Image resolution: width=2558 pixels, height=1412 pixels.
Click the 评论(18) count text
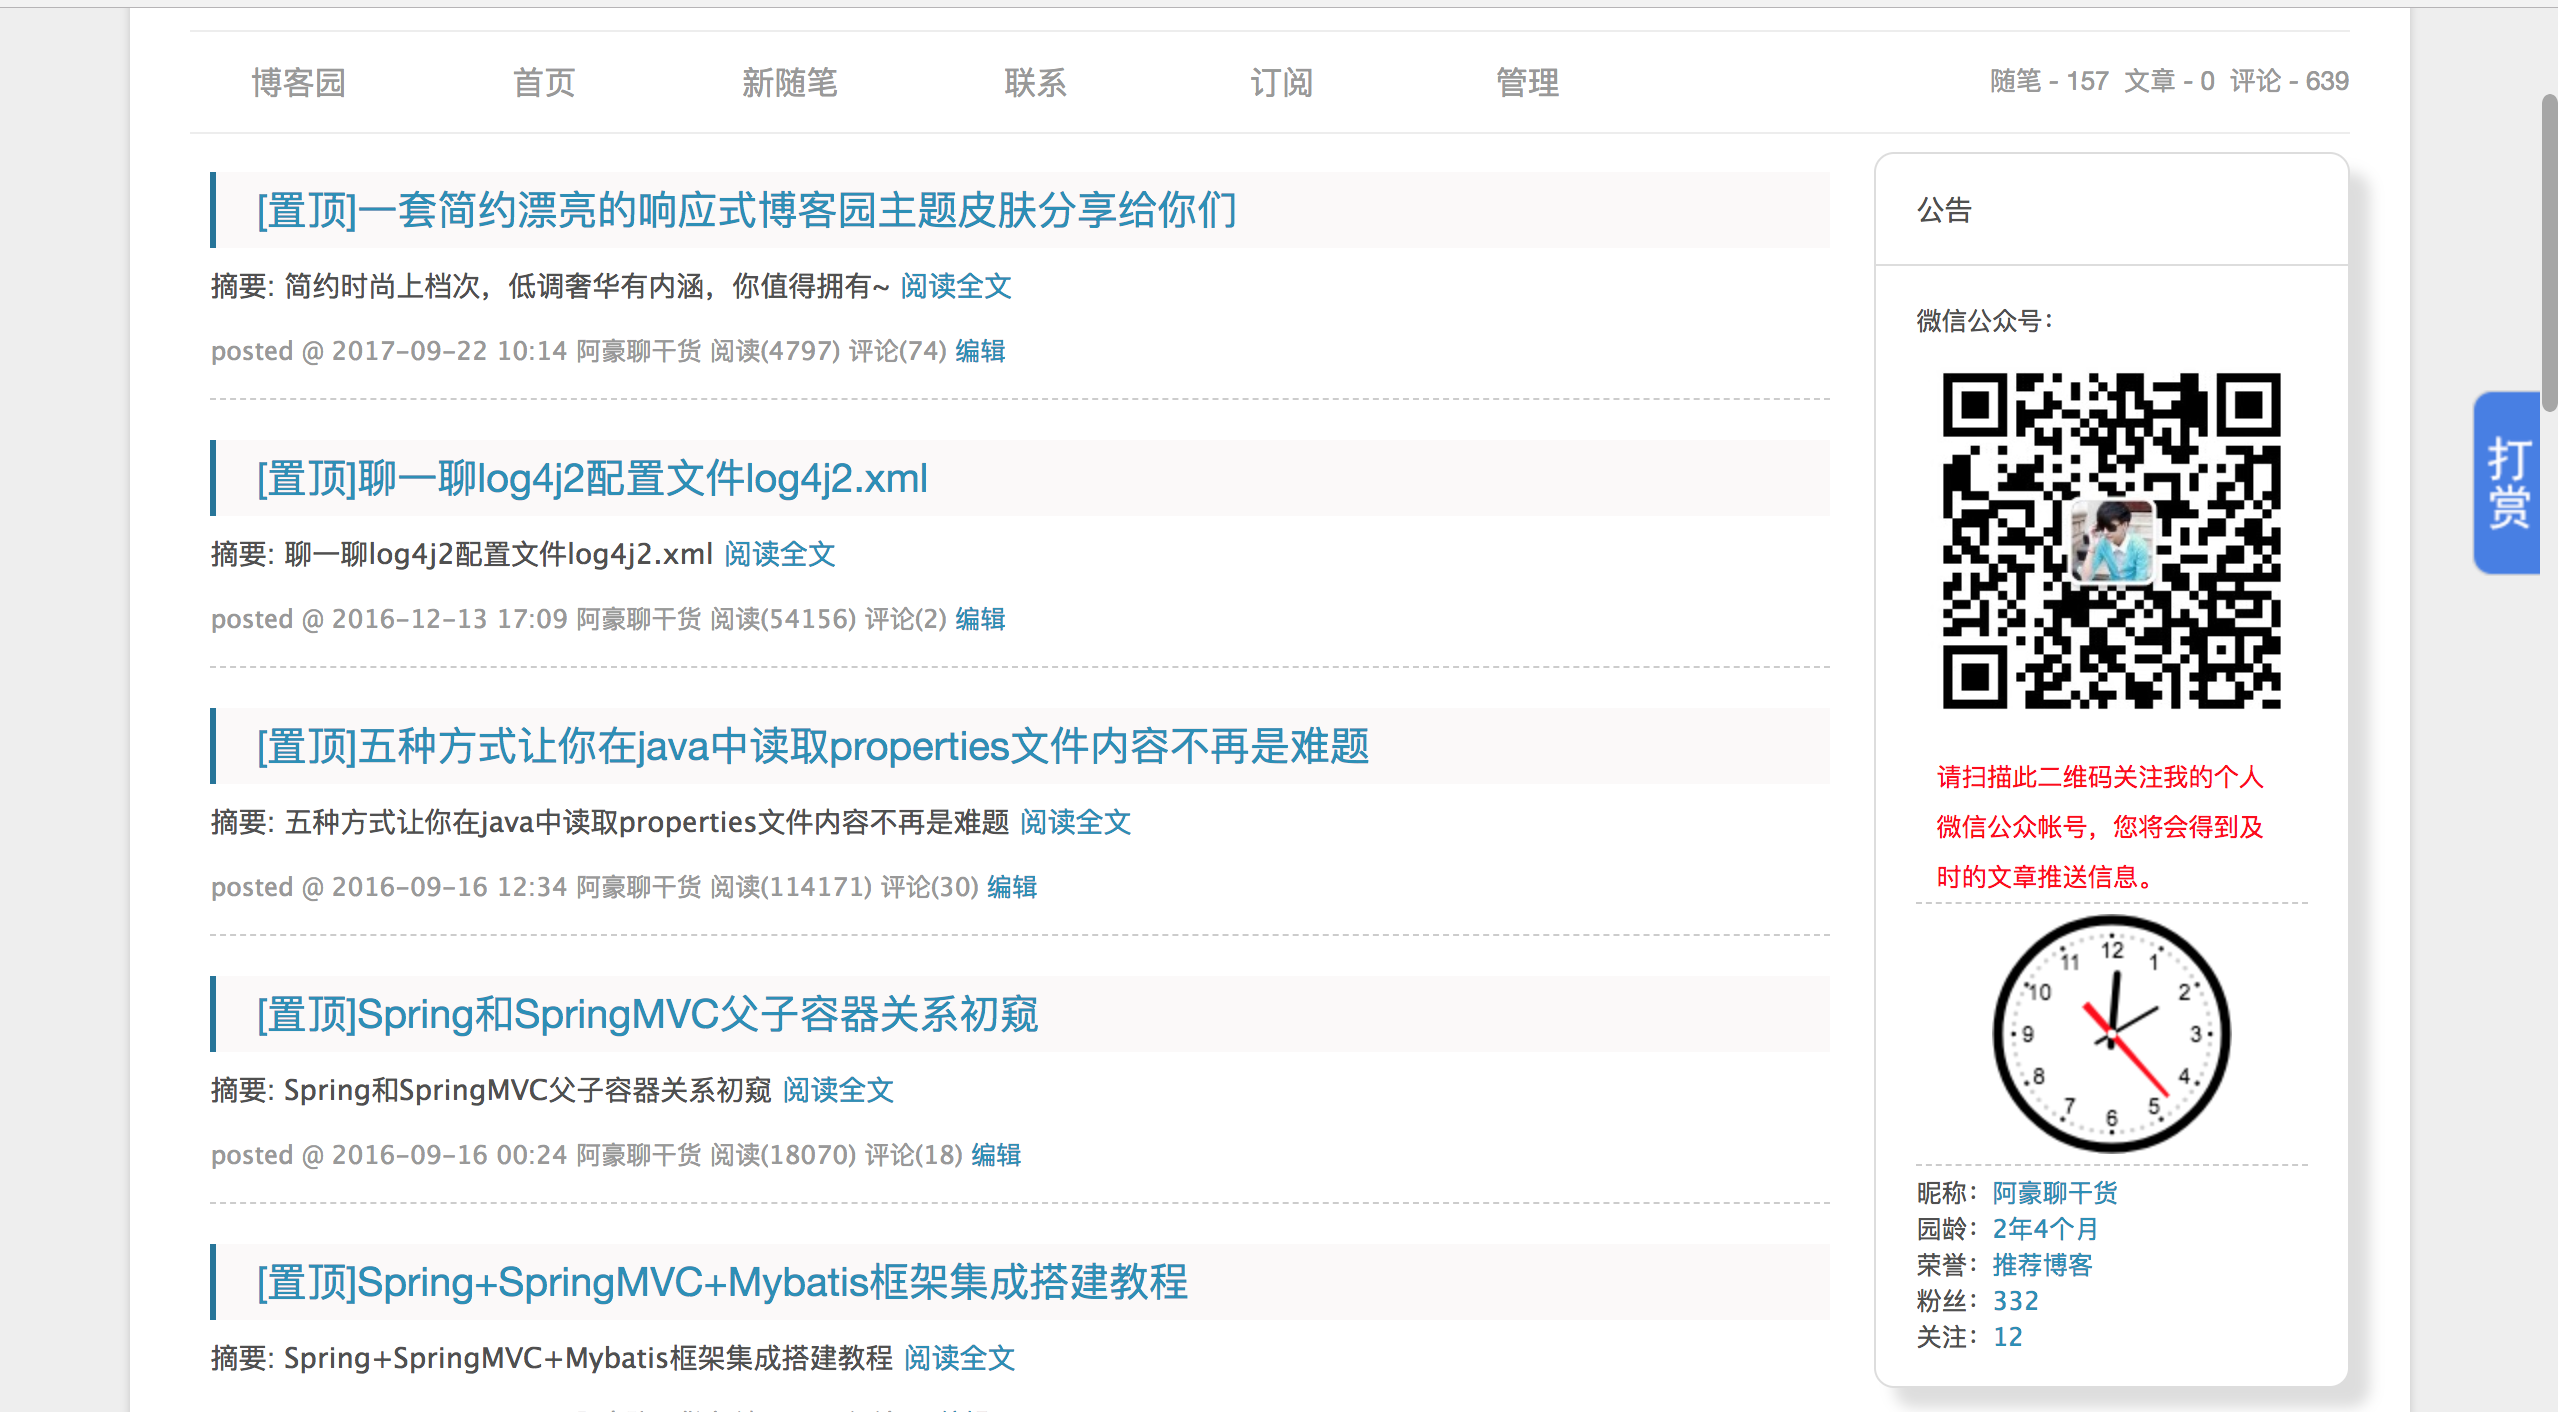pyautogui.click(x=913, y=1155)
